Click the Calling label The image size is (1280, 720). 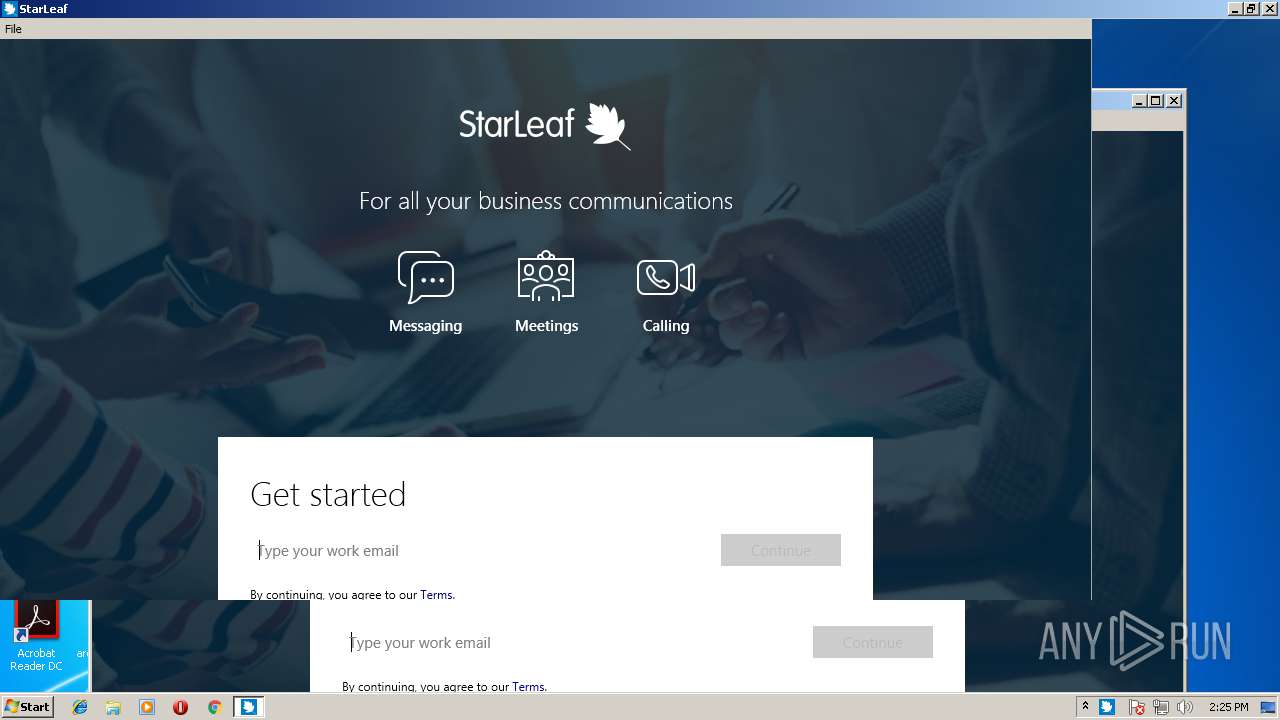666,326
